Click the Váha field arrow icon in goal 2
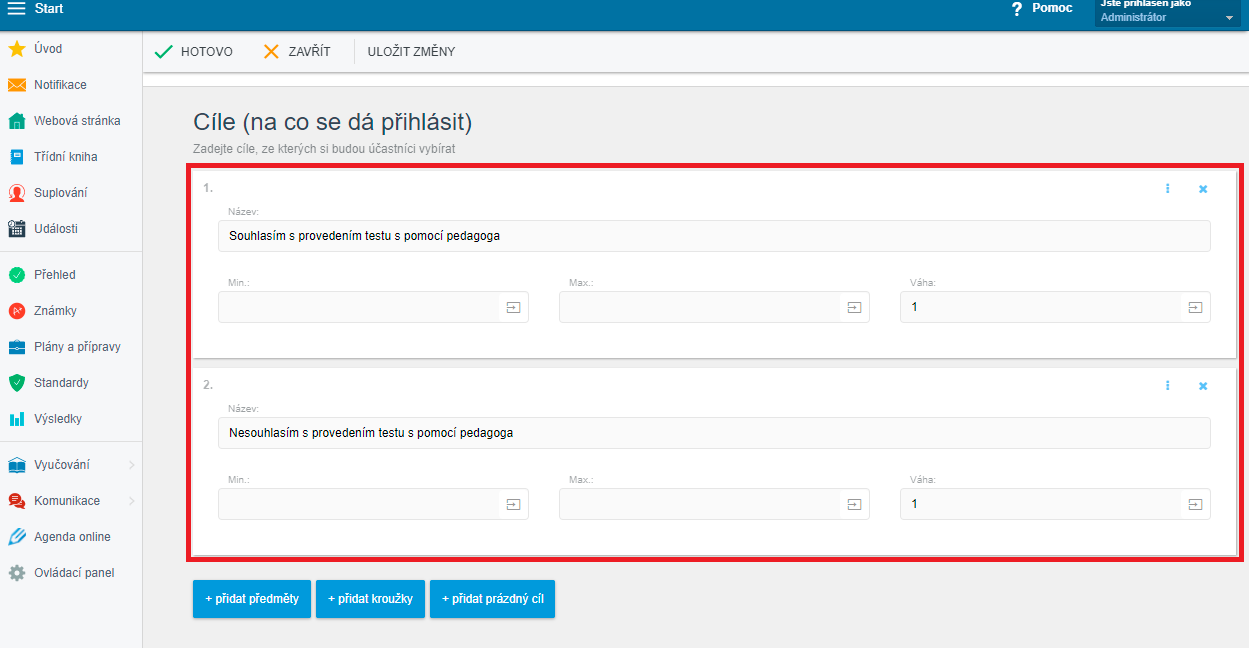The width and height of the screenshot is (1249, 648). (x=1195, y=505)
